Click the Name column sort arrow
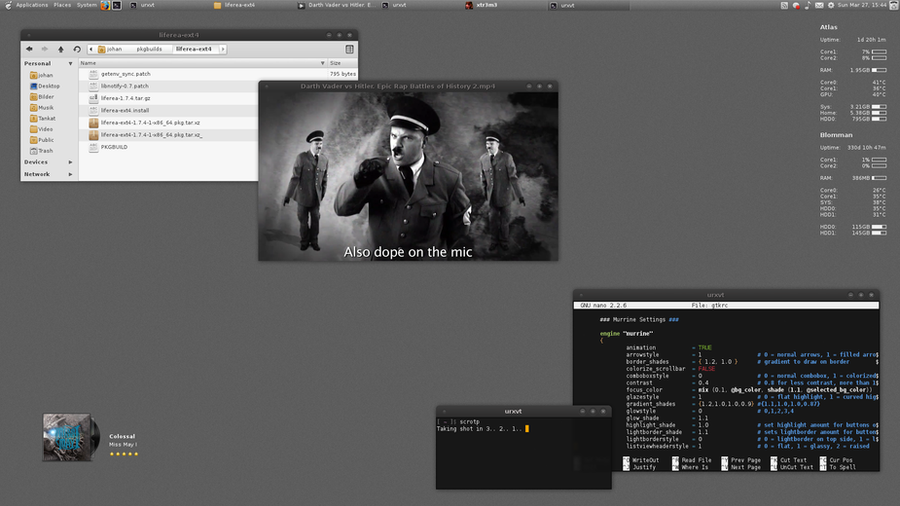The height and width of the screenshot is (506, 900). tap(322, 63)
